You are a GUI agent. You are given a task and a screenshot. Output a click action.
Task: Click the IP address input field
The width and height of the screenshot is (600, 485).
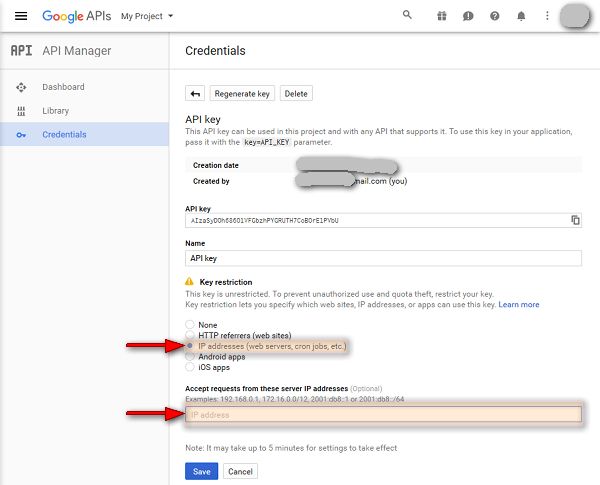(x=383, y=415)
